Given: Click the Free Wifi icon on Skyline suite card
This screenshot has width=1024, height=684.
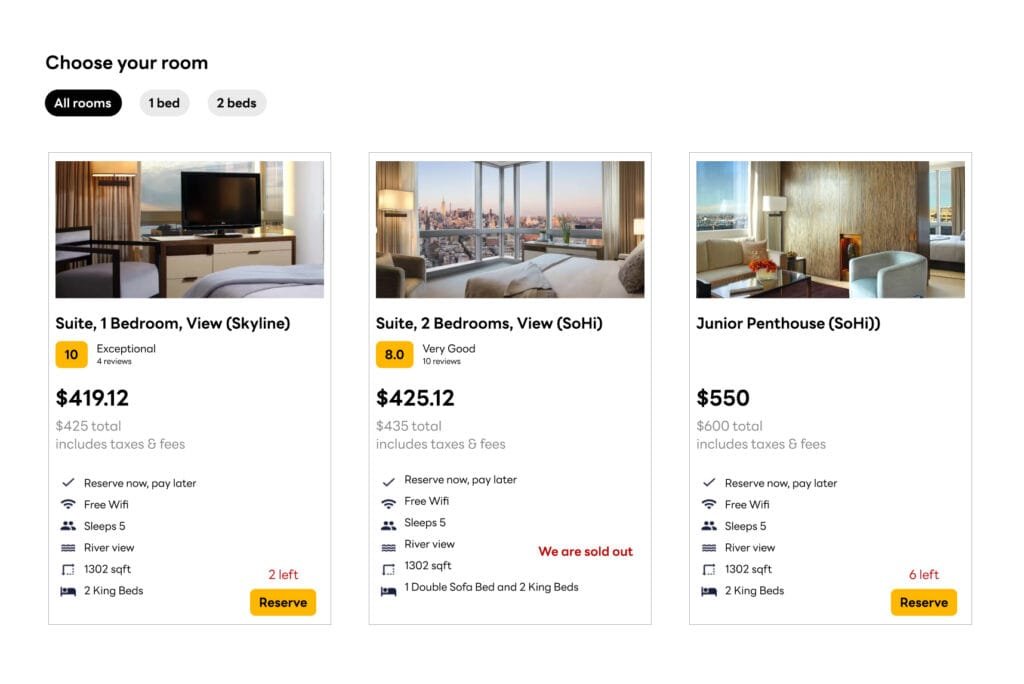Looking at the screenshot, I should (67, 504).
